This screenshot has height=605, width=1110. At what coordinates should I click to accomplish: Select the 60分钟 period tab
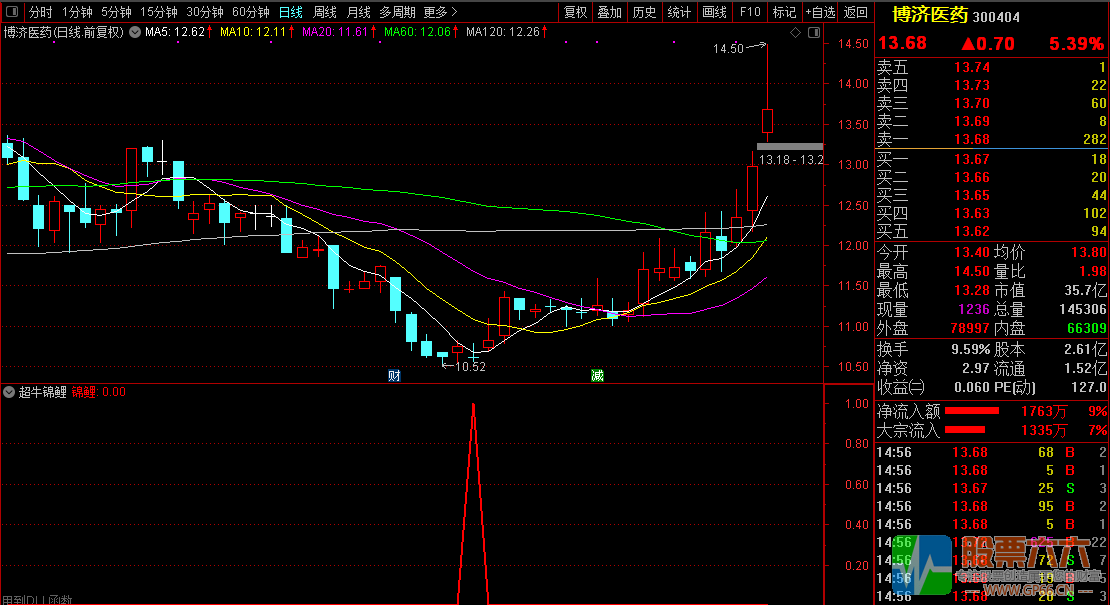click(x=251, y=13)
